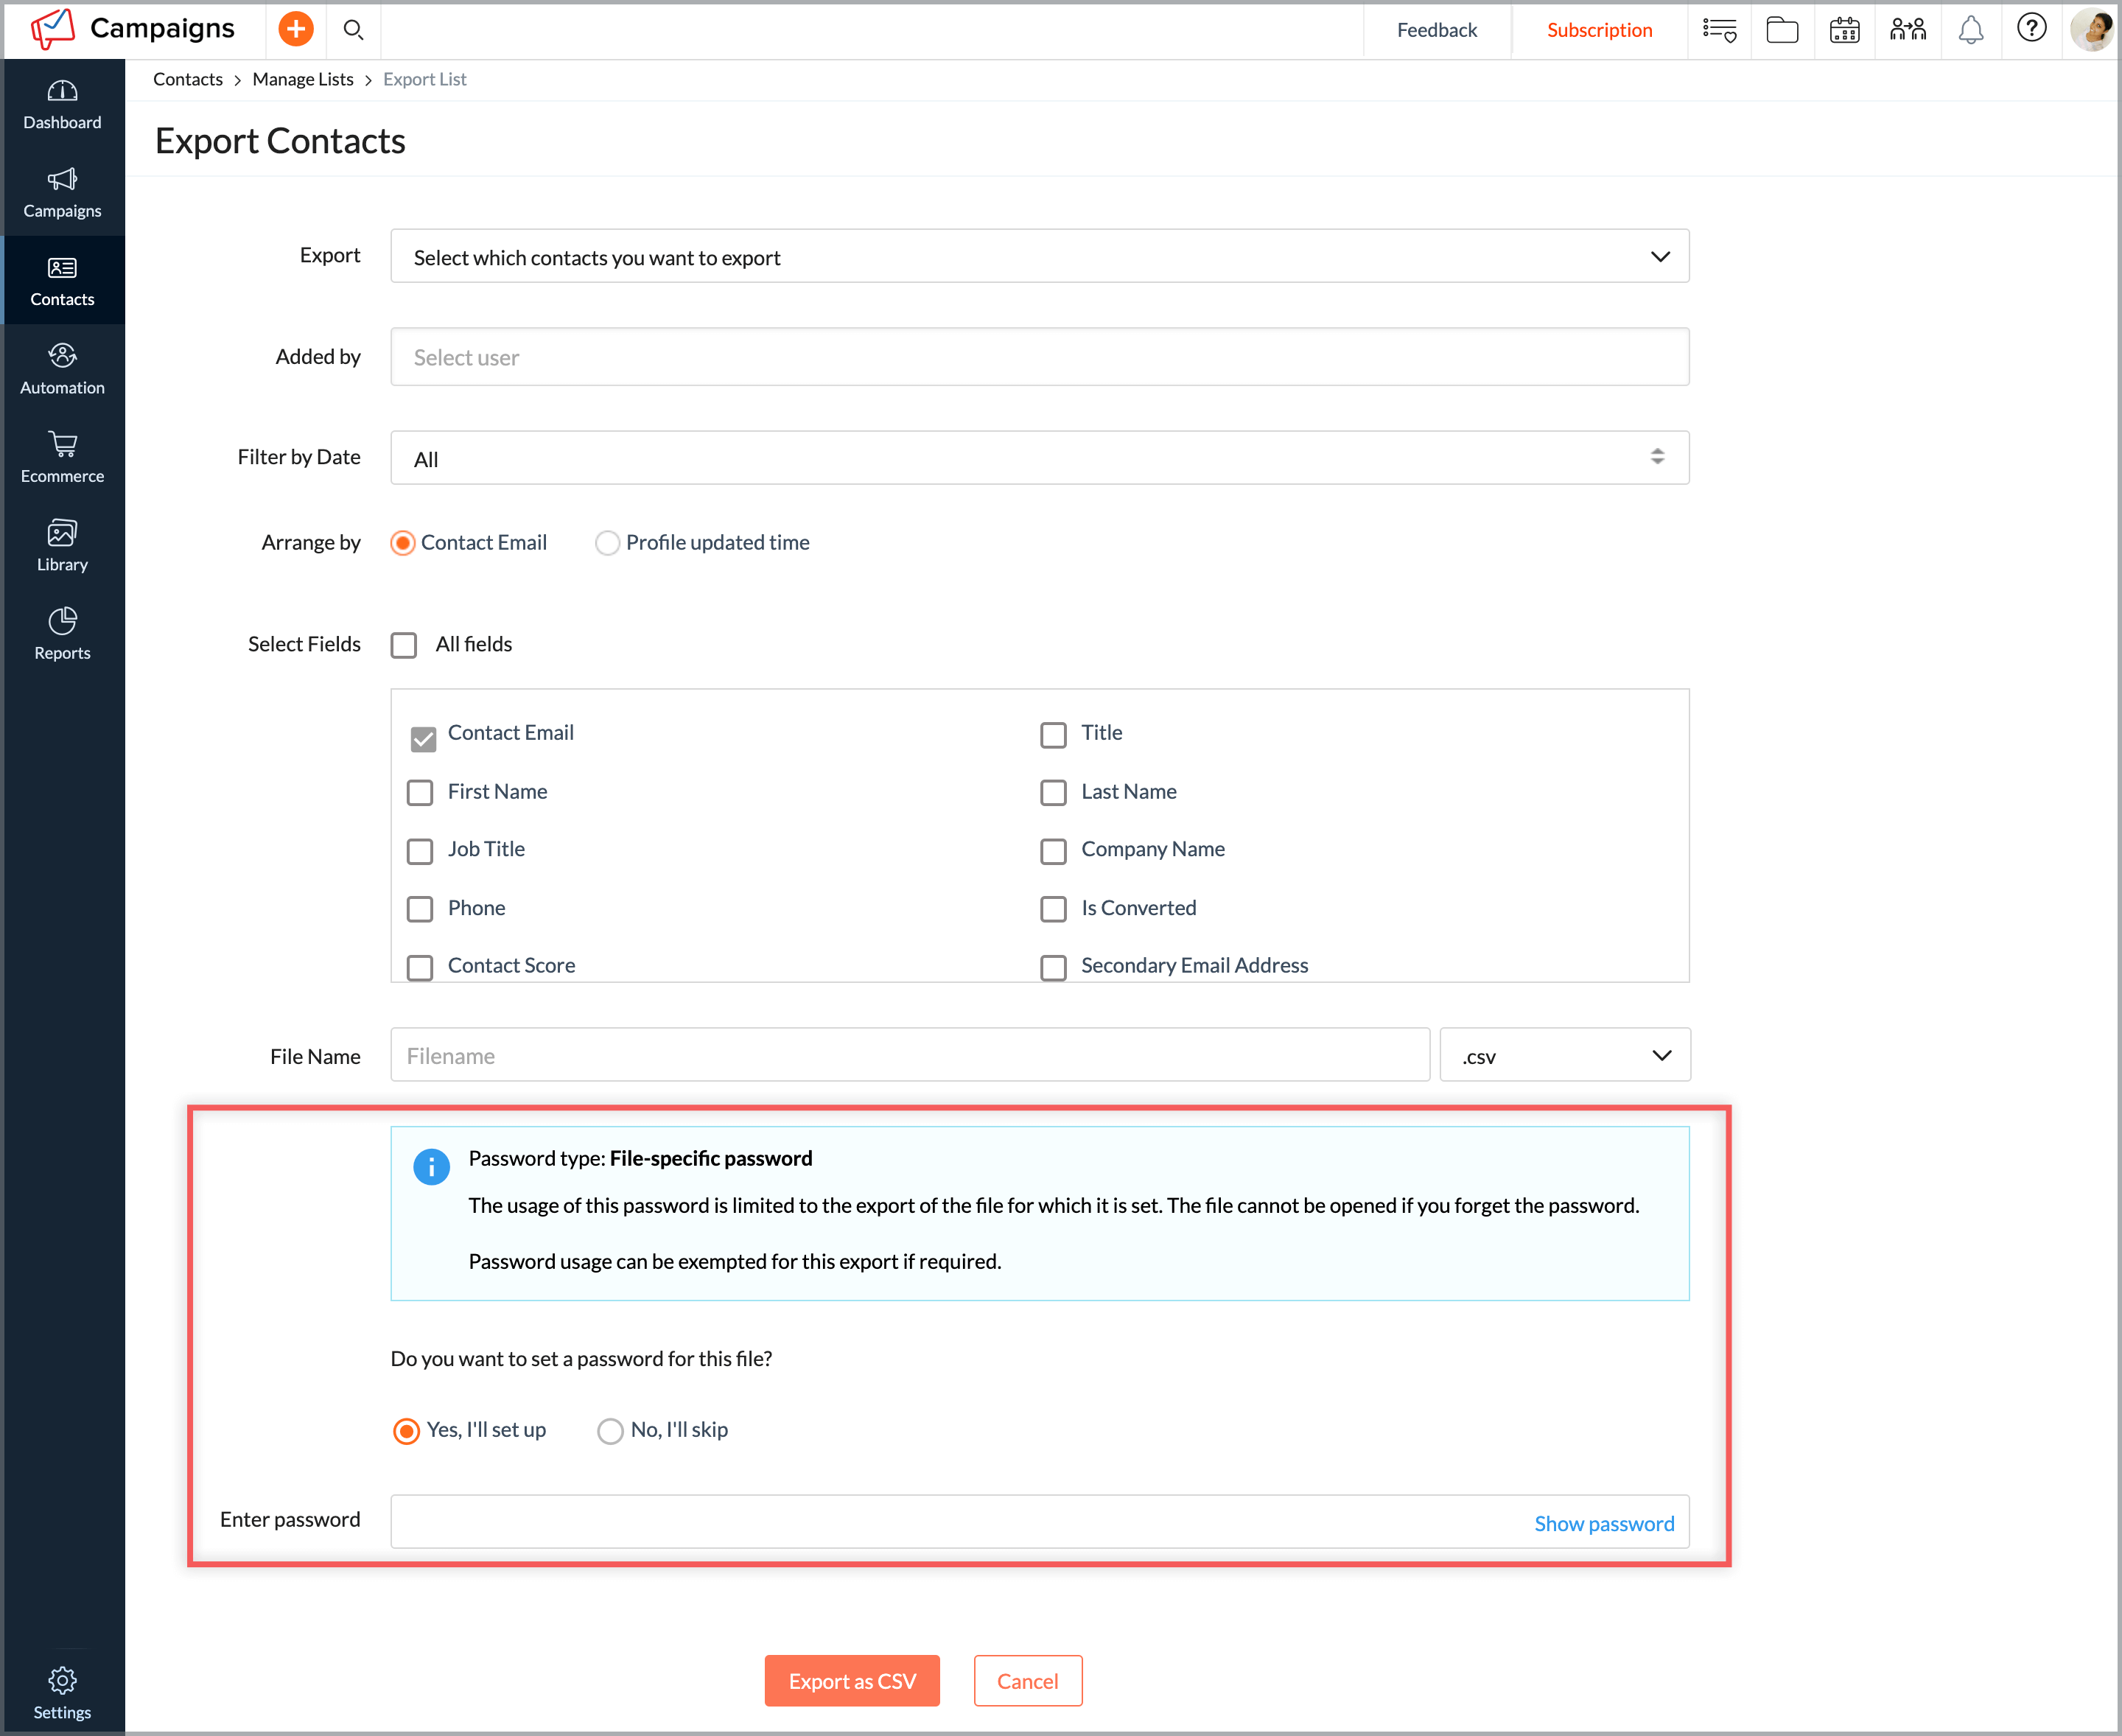This screenshot has width=2122, height=1736.
Task: Expand the Export contacts dropdown
Action: [1039, 257]
